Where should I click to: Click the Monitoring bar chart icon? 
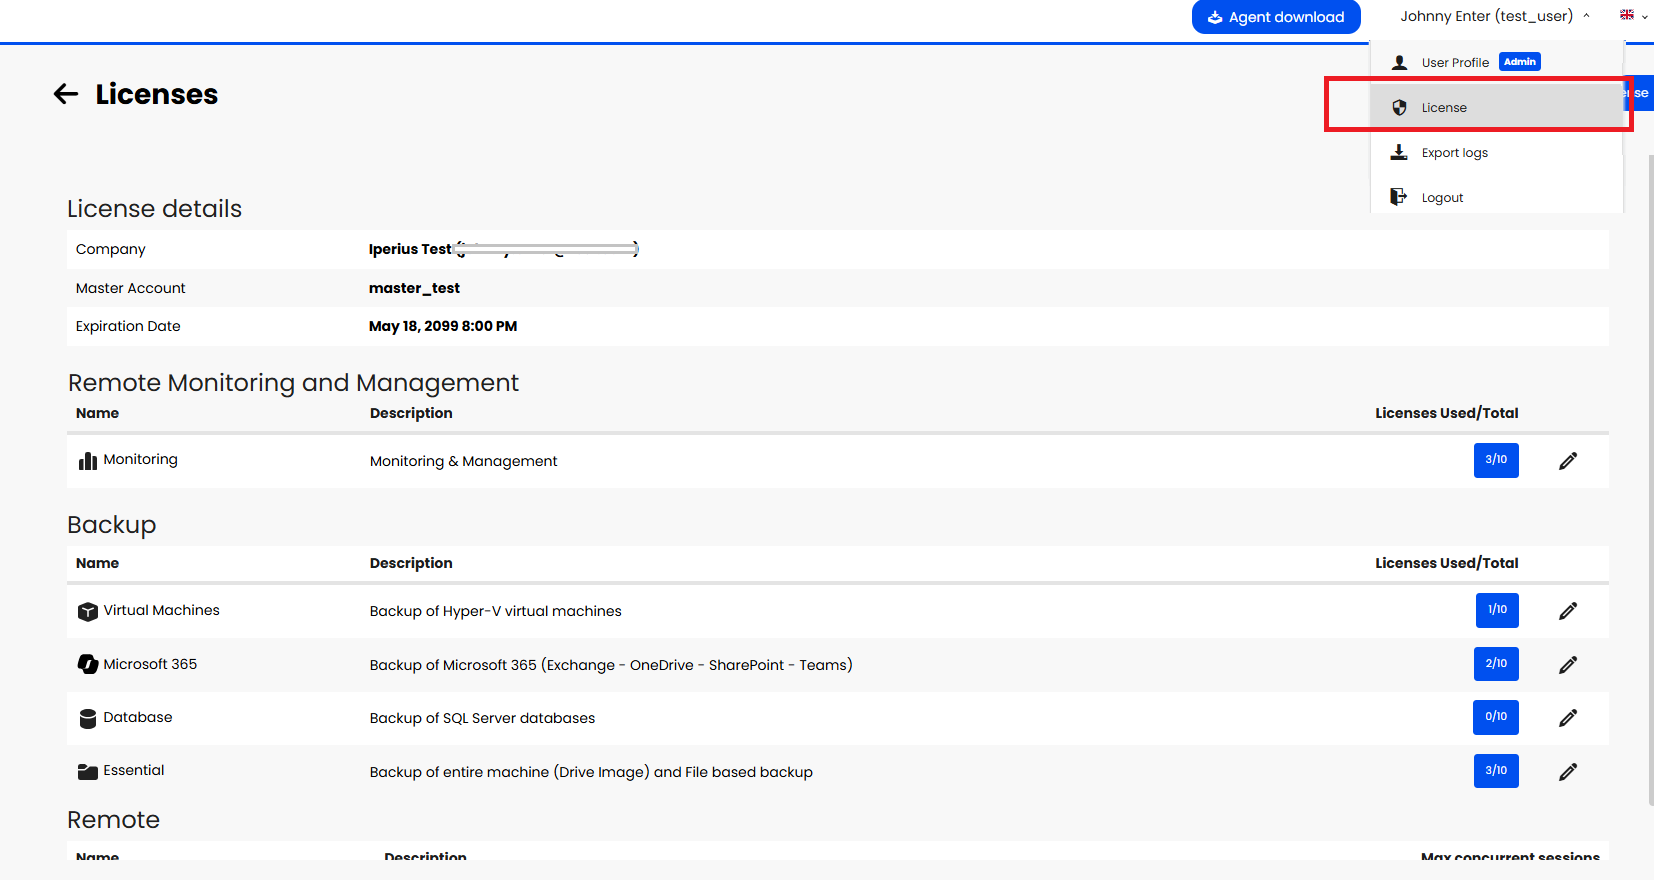click(88, 460)
